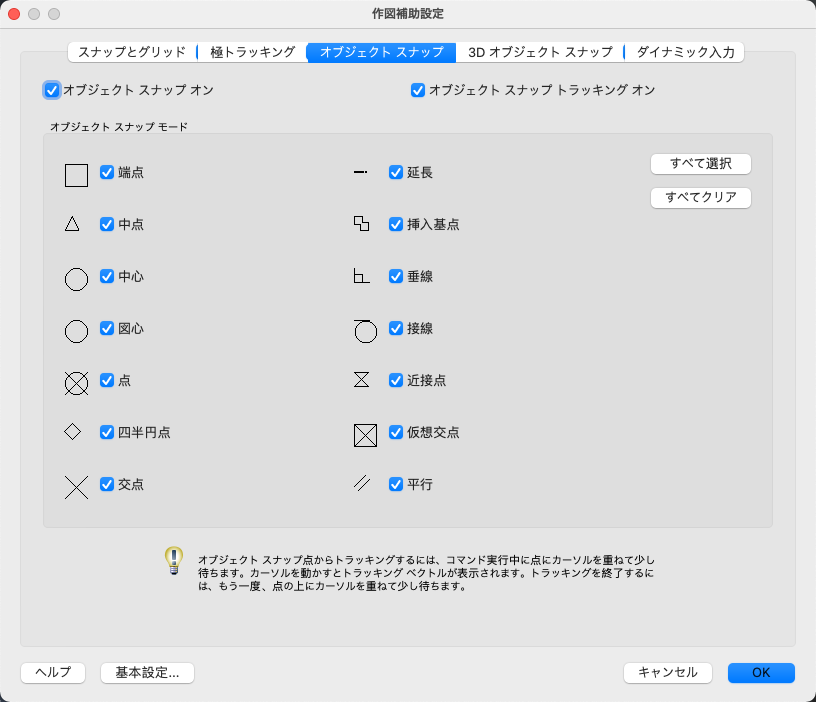Screen dimensions: 816x702
Task: Click the X intersection (交点) snap icon
Action: (x=76, y=488)
